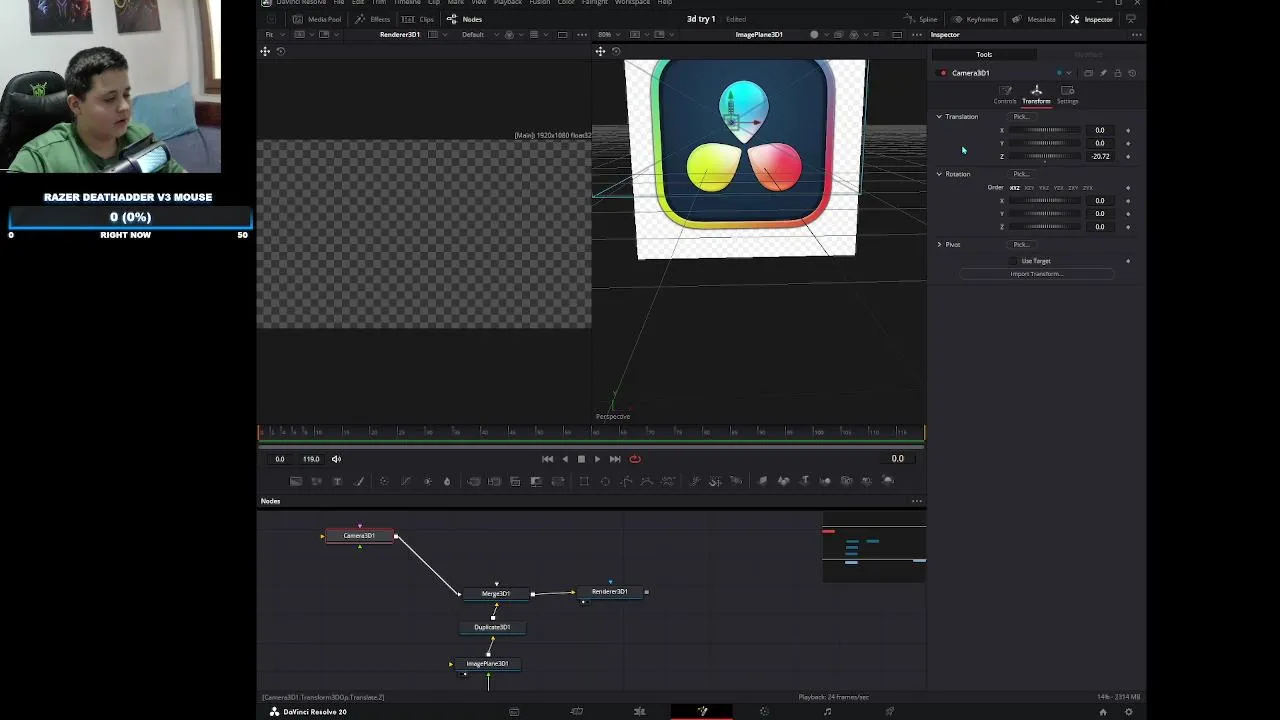The height and width of the screenshot is (720, 1280).
Task: Switch to the Deliver page icon
Action: click(x=889, y=712)
